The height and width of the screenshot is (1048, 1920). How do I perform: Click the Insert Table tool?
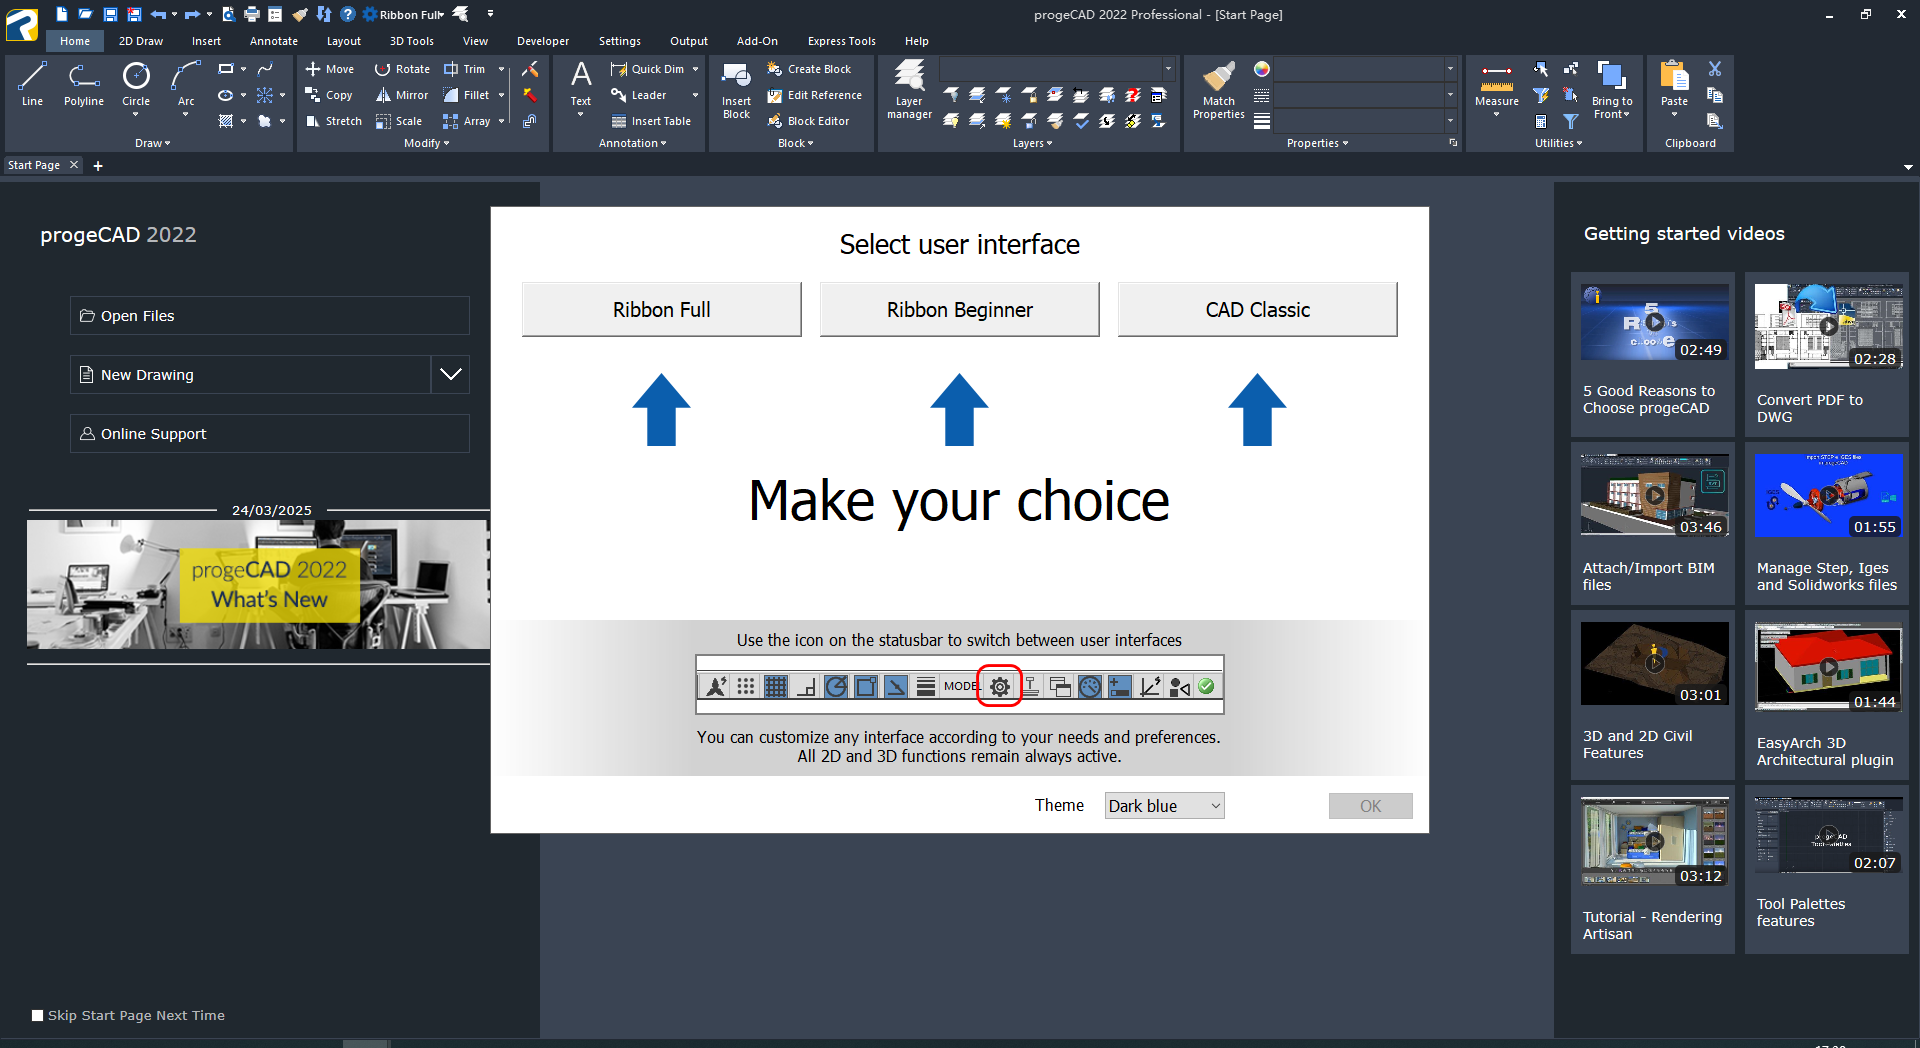click(650, 121)
